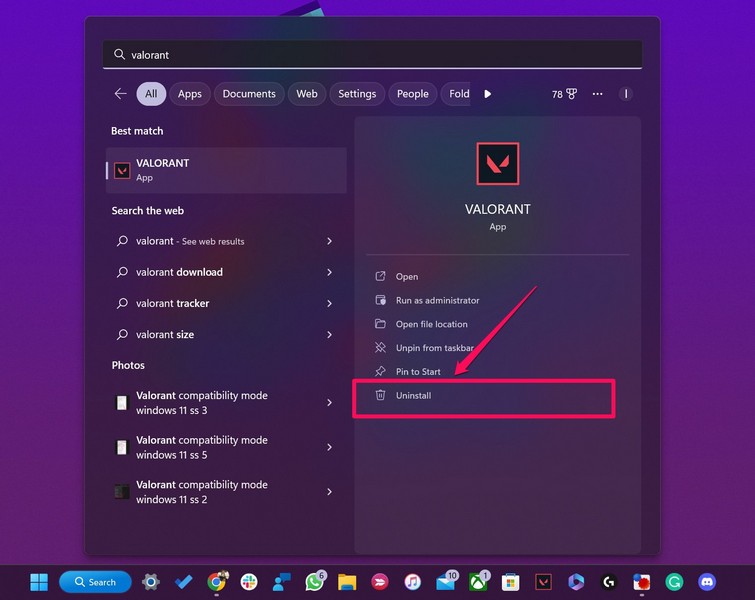Image resolution: width=755 pixels, height=600 pixels.
Task: Open Xbox app from the taskbar
Action: [479, 582]
